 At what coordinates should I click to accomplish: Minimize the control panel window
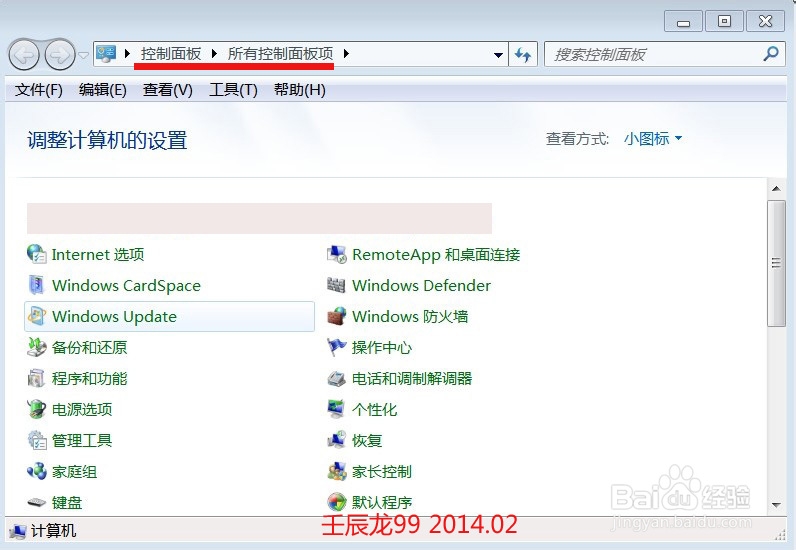click(x=683, y=21)
